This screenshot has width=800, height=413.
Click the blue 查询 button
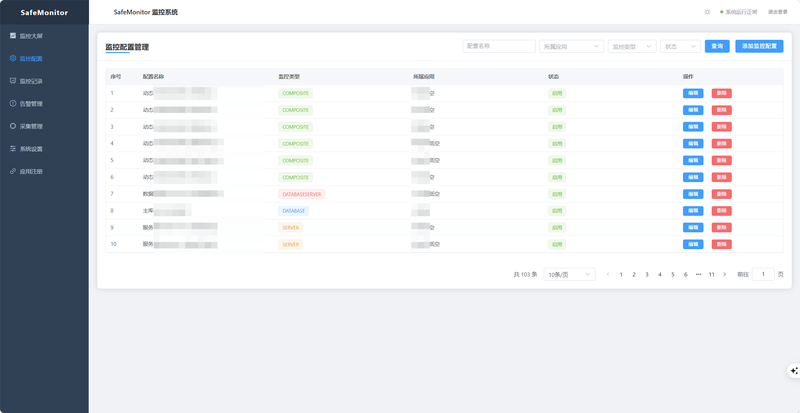pos(717,46)
